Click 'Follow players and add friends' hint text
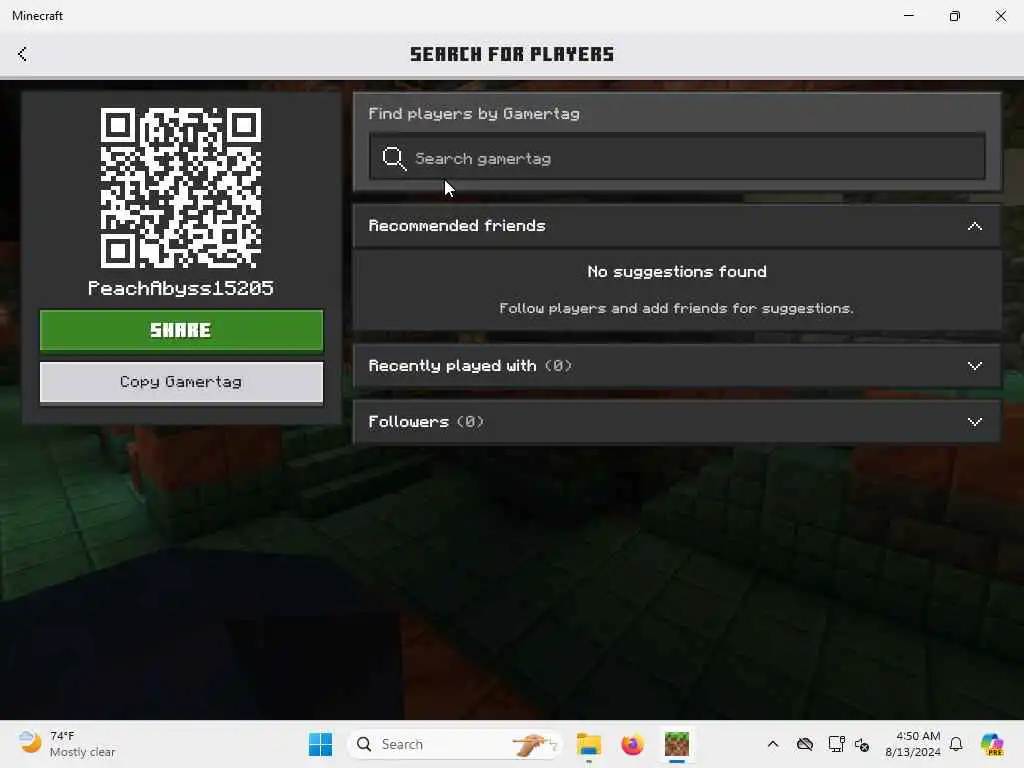Image resolution: width=1024 pixels, height=768 pixels. 676,308
